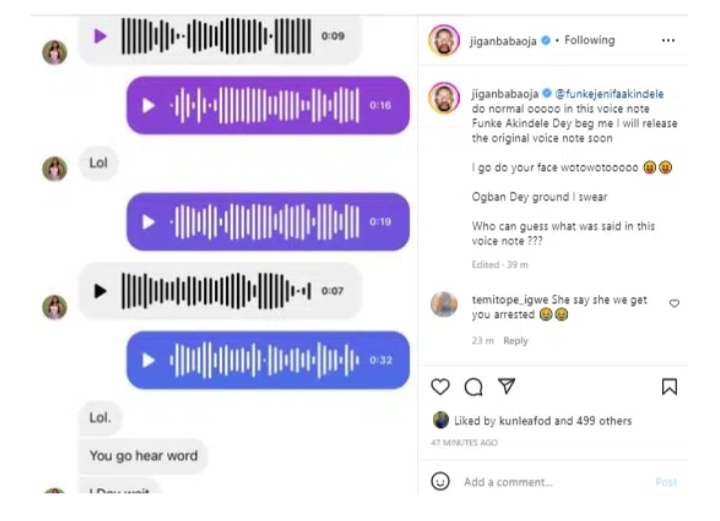Play the 0:09 voice note
This screenshot has width=720, height=521.
coord(100,36)
